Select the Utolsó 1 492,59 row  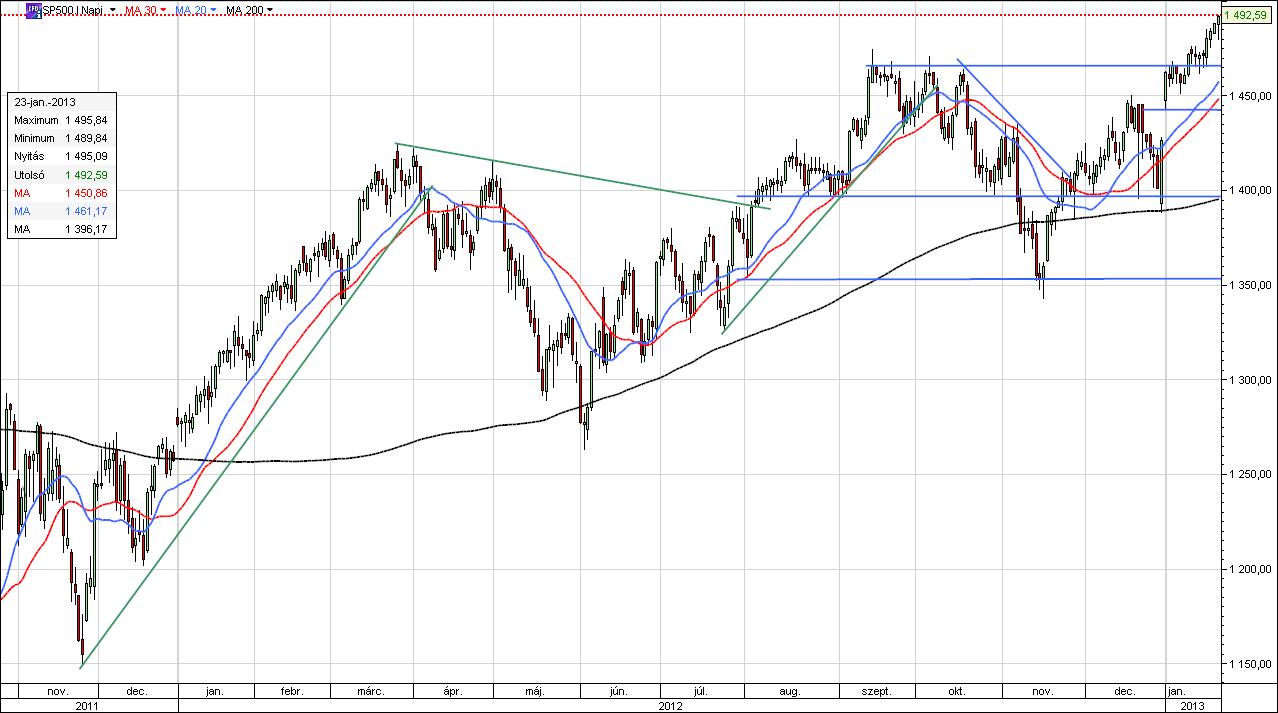click(60, 174)
